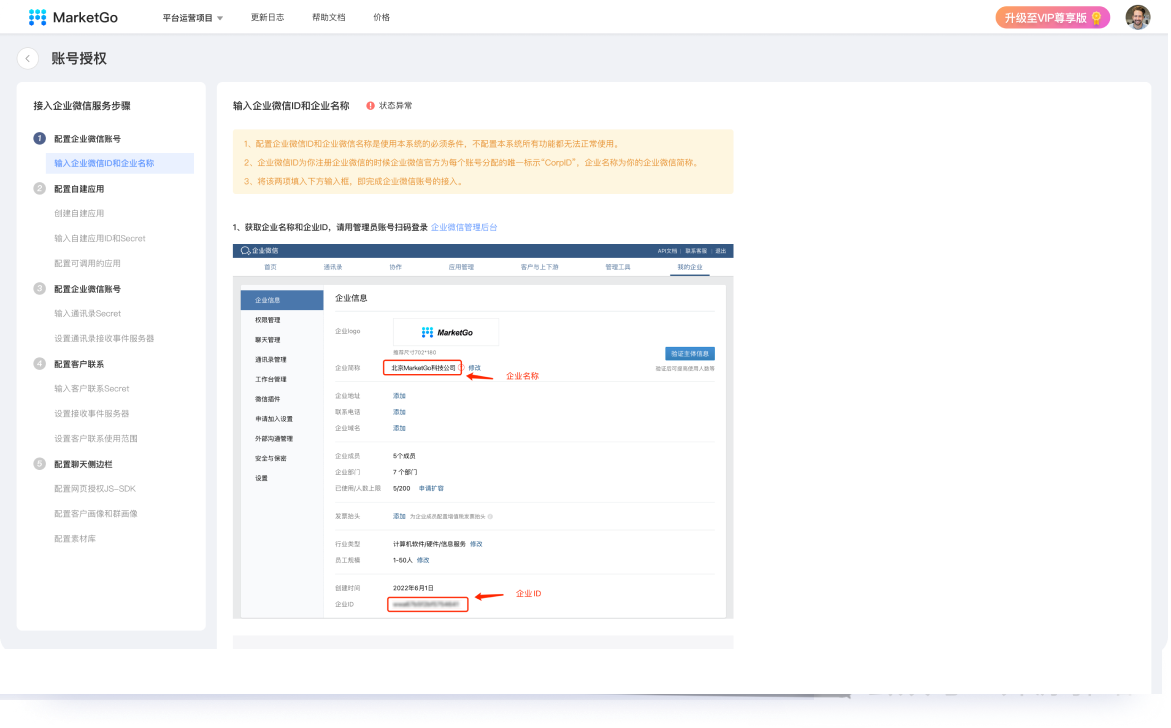Click the MarketGo logo
Screen dimensions: 1171x728
click(x=73, y=17)
